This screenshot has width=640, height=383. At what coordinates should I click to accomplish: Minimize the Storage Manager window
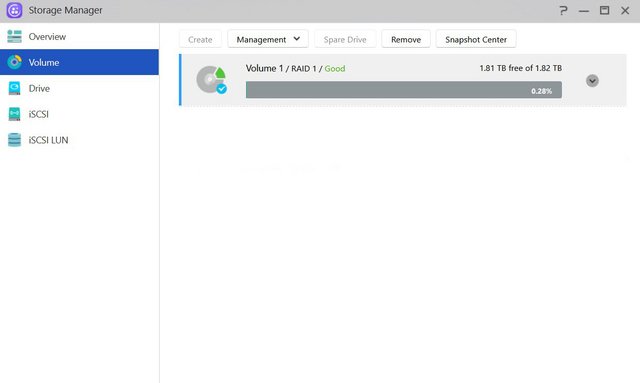coord(584,11)
